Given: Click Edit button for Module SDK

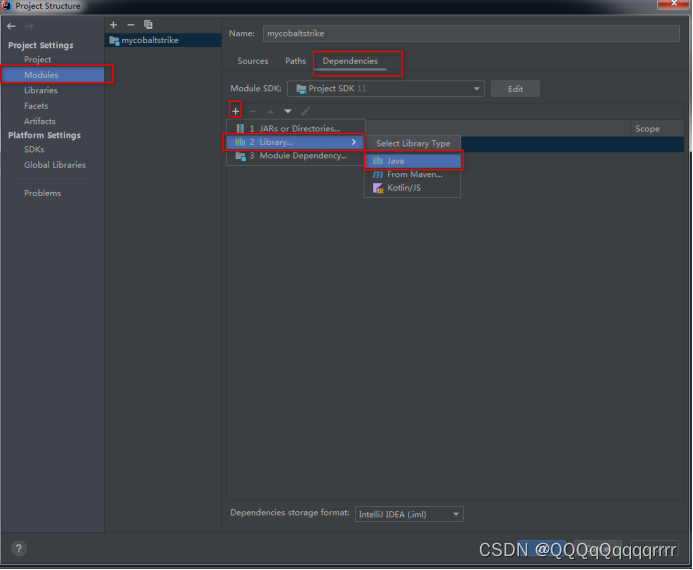Looking at the screenshot, I should pos(515,89).
